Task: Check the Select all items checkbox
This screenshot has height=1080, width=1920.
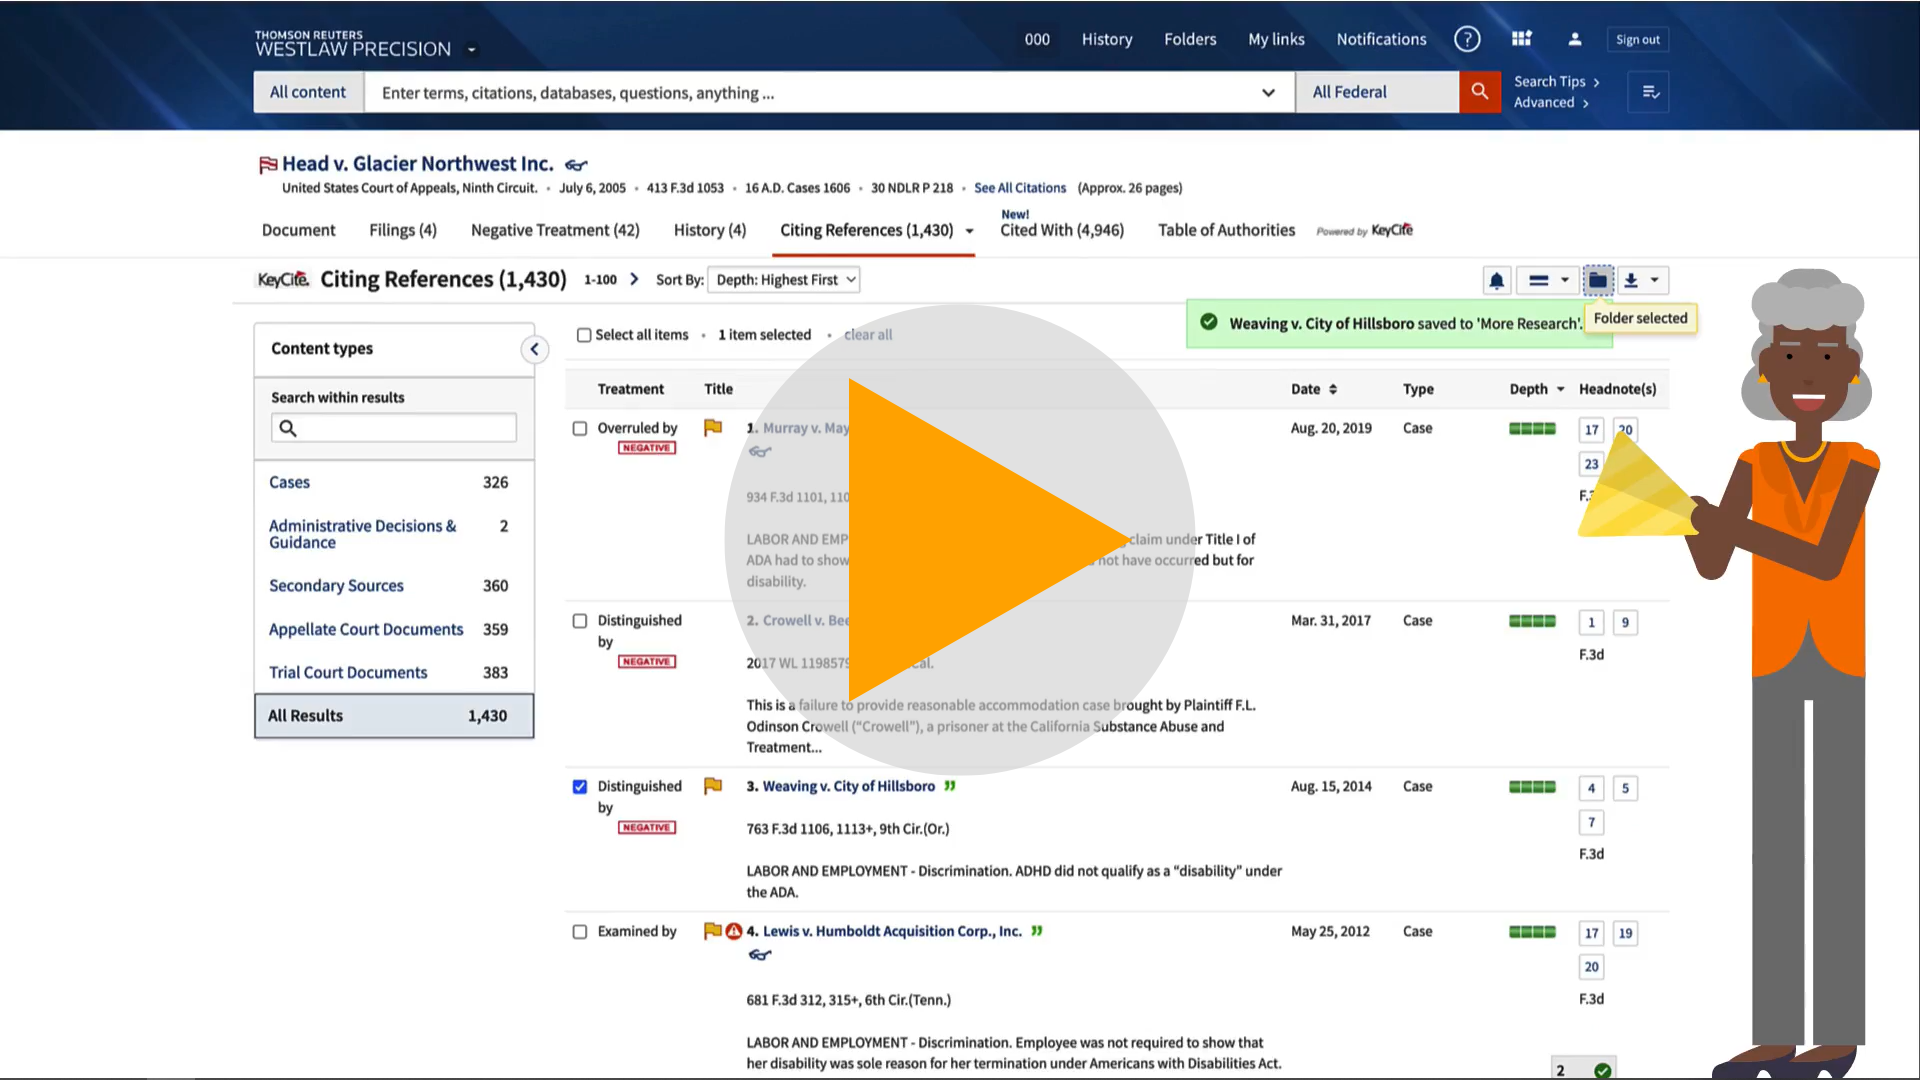Action: (584, 335)
